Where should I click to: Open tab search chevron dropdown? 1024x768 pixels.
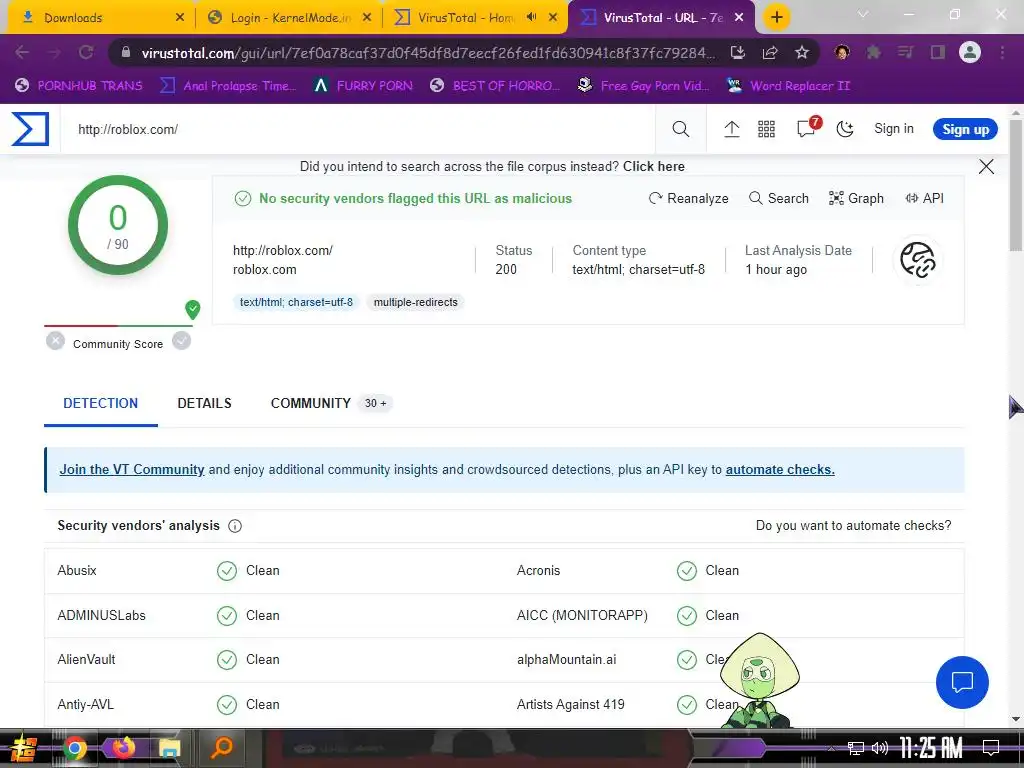863,14
